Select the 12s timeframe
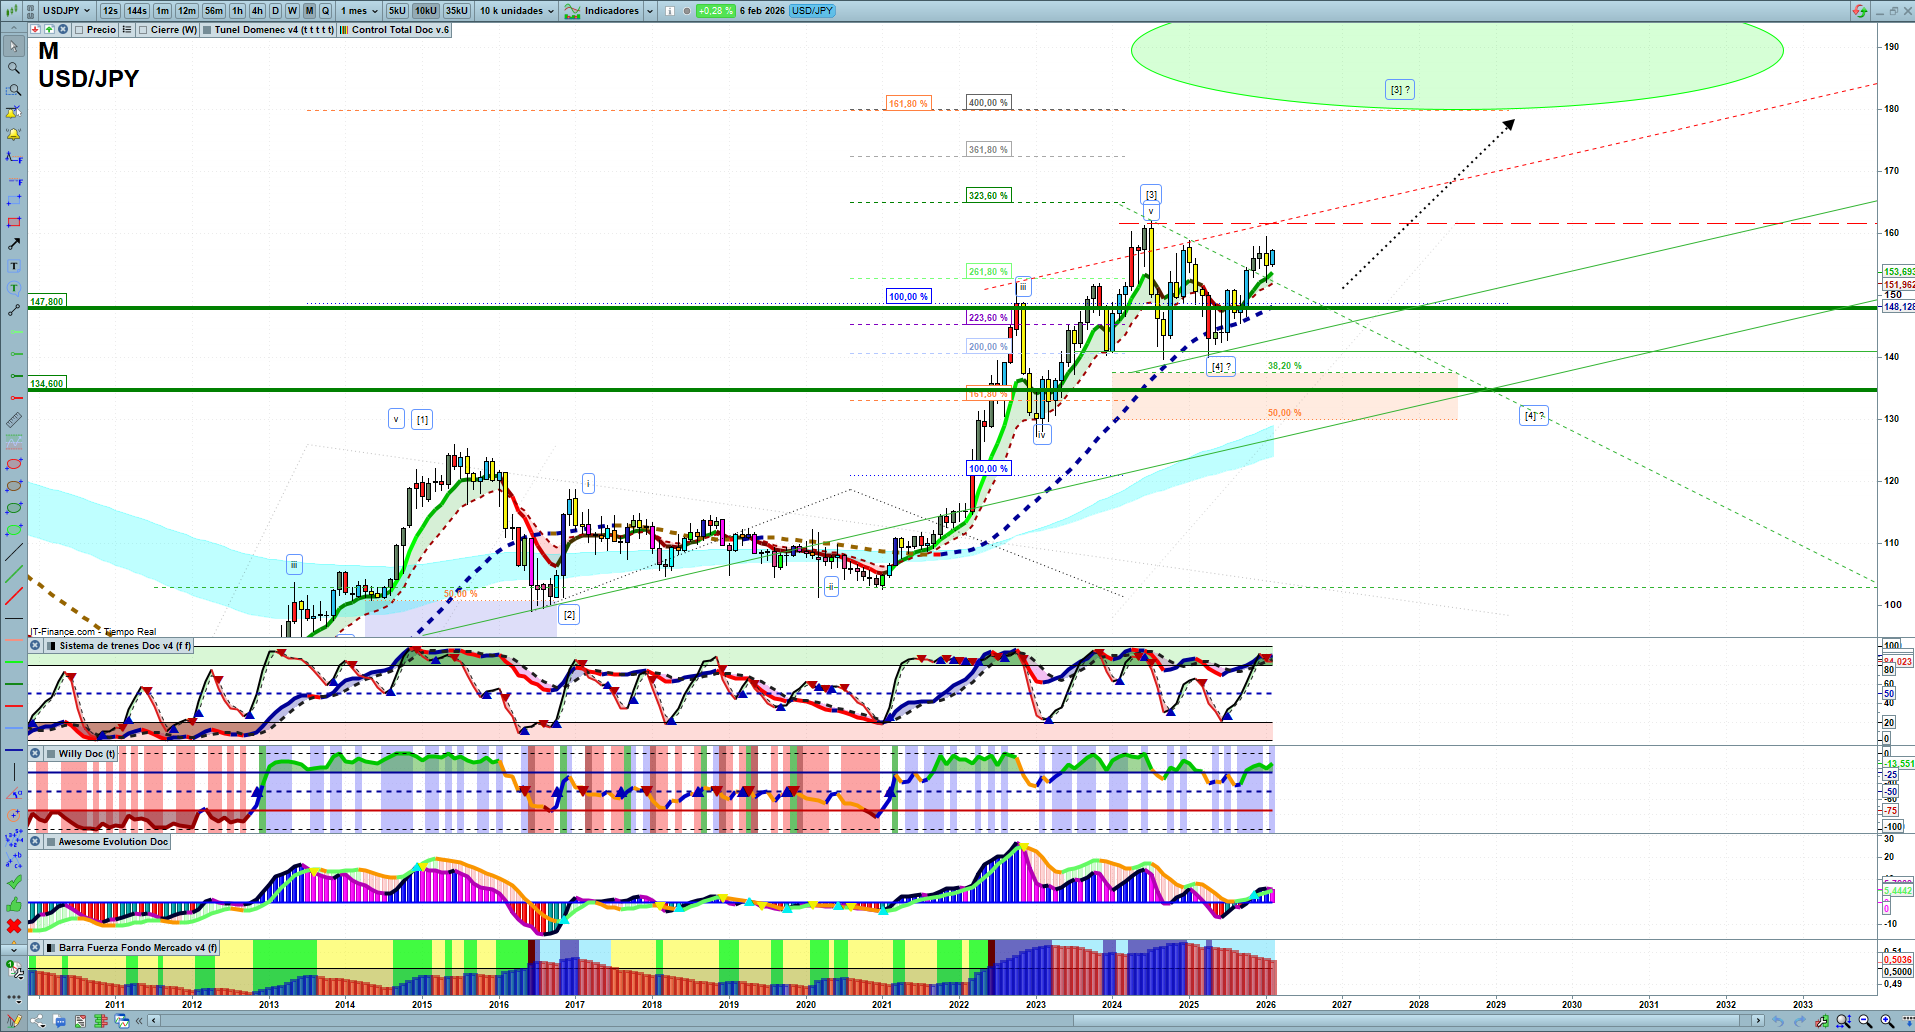1915x1032 pixels. tap(110, 11)
